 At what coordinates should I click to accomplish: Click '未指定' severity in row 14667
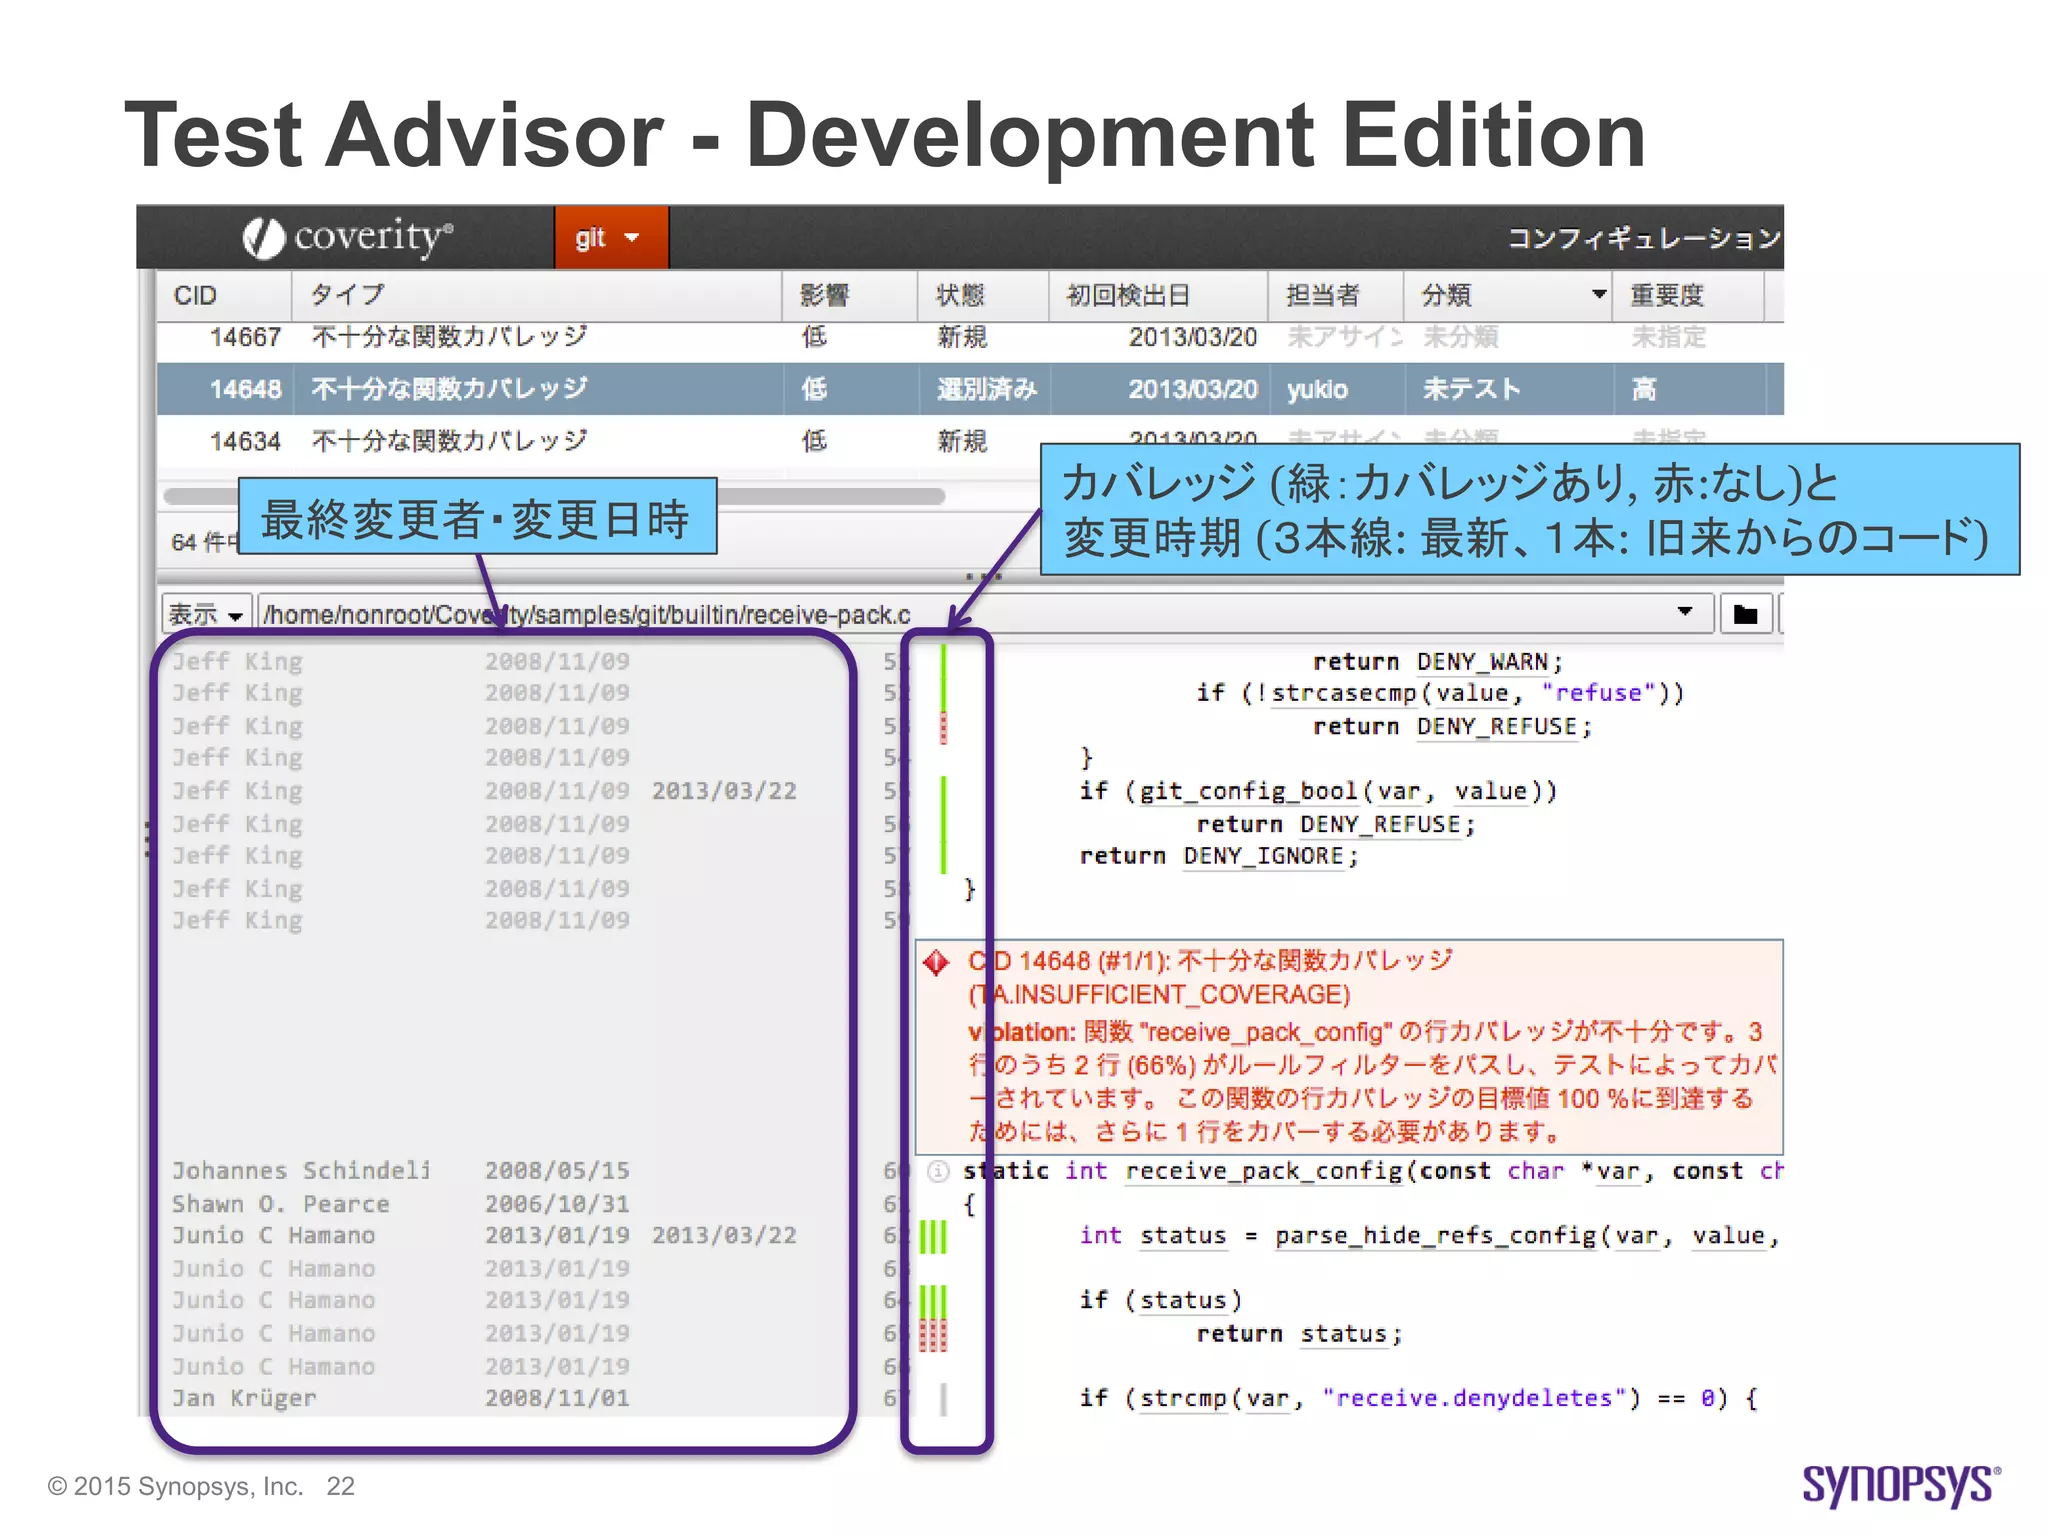1668,337
